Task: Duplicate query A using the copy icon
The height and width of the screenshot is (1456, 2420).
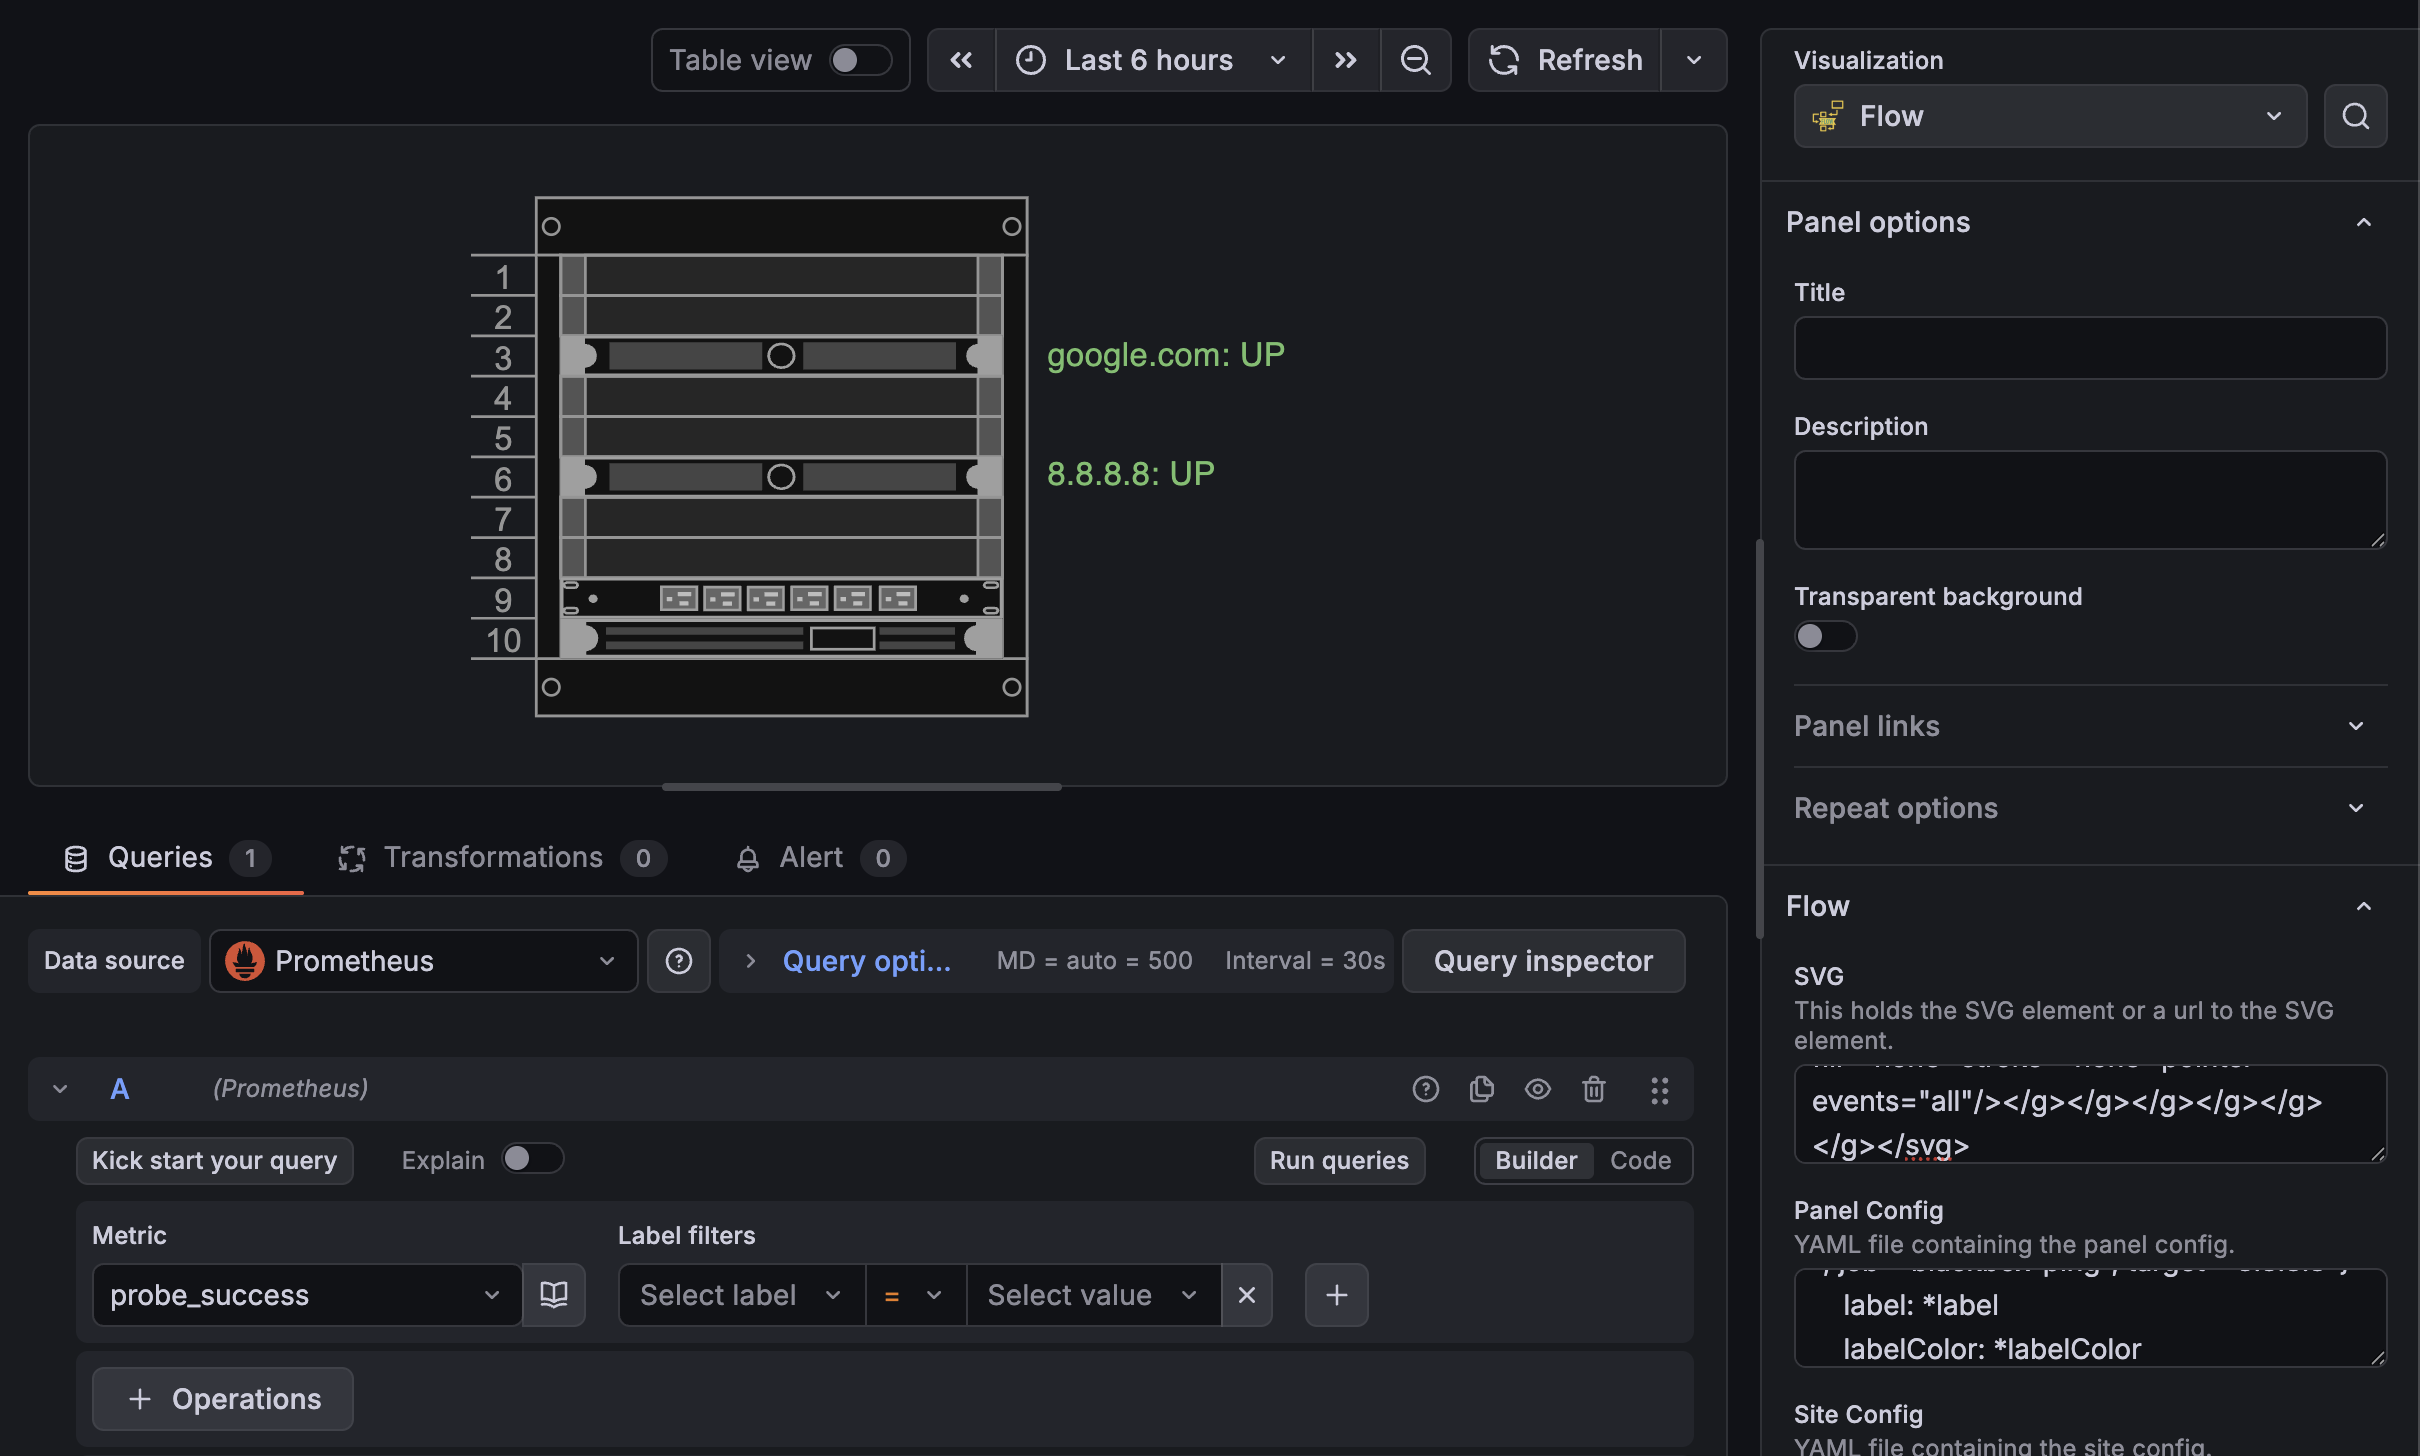Action: coord(1481,1089)
